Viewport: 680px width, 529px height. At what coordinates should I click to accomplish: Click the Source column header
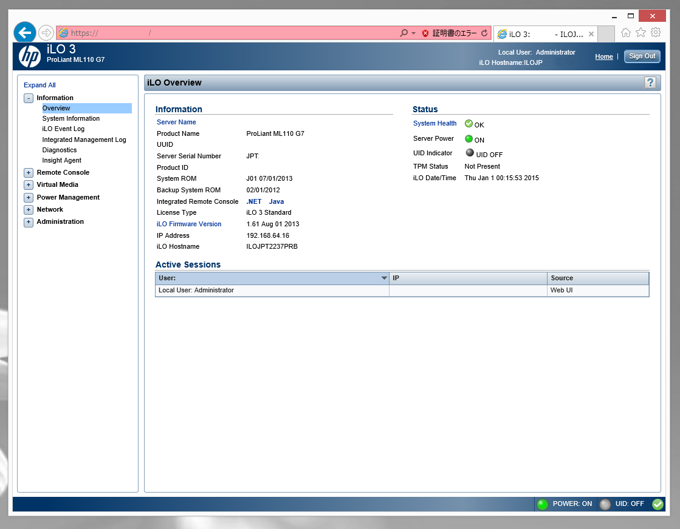point(598,278)
